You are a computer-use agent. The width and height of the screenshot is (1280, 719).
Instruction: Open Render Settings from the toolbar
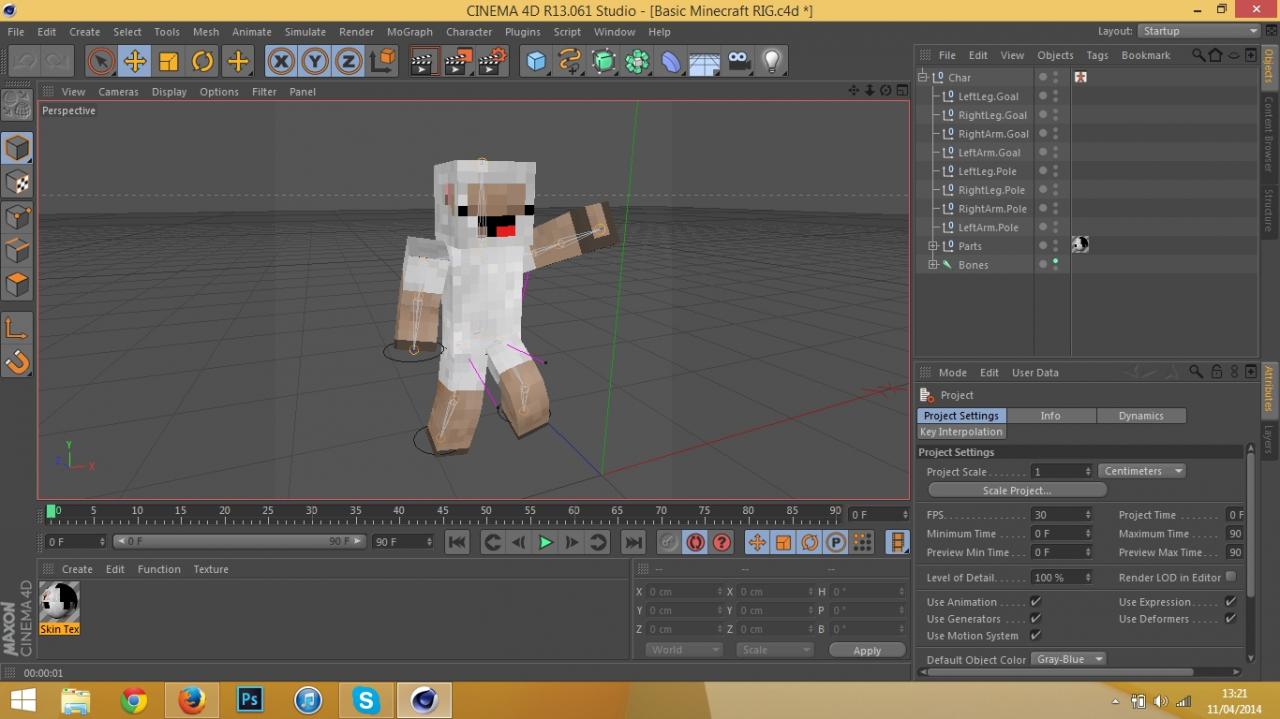pos(489,61)
